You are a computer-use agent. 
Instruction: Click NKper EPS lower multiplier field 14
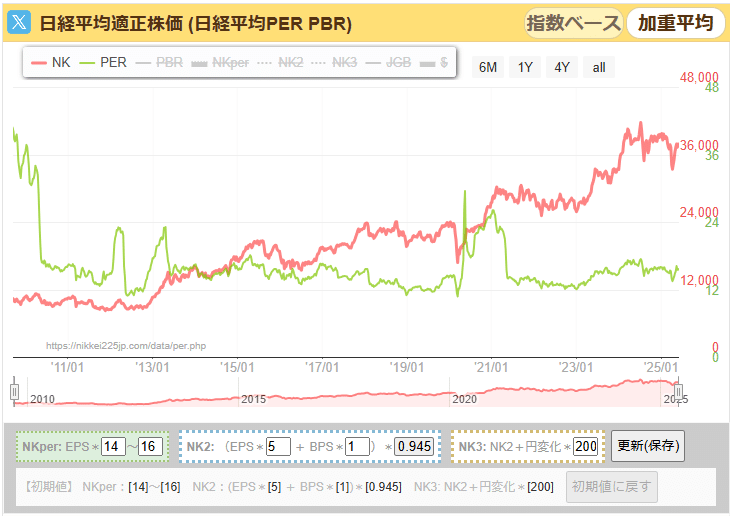coord(113,447)
